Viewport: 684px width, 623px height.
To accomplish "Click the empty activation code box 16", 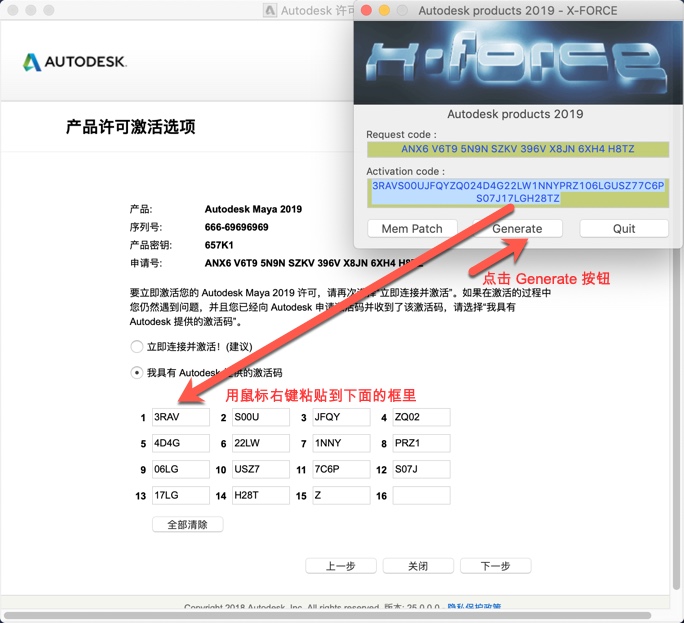I will click(x=421, y=496).
